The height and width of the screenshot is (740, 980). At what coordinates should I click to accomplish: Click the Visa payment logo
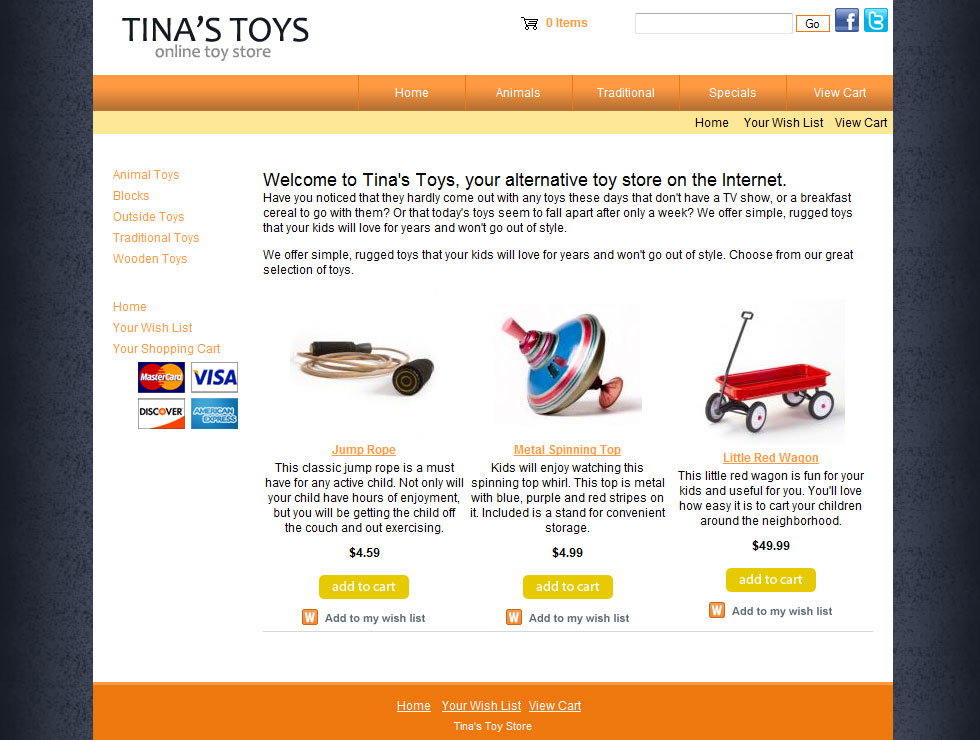point(214,378)
